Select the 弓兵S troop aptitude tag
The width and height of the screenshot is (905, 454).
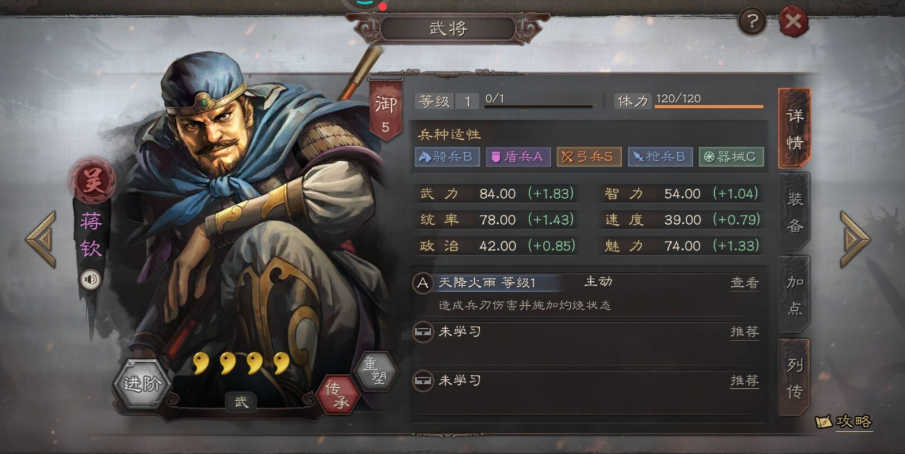click(589, 157)
